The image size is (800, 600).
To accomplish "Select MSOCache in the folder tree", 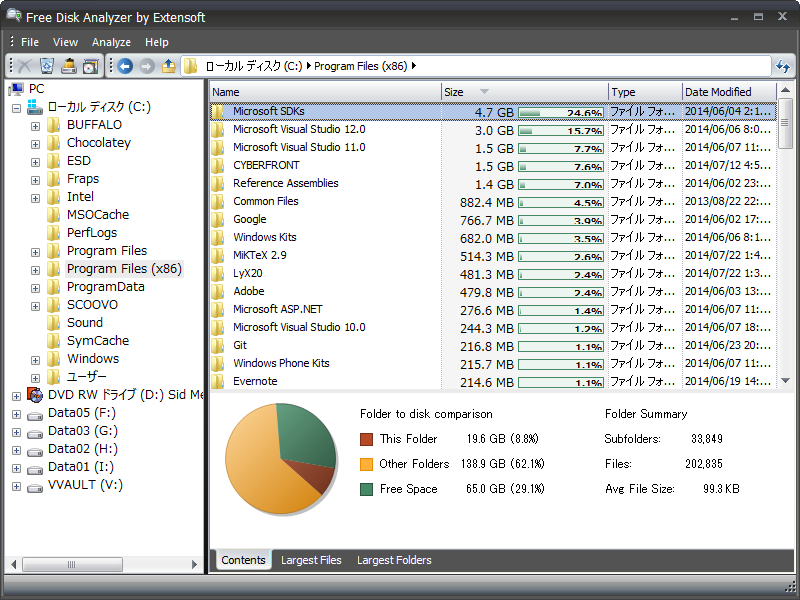I will (x=98, y=215).
